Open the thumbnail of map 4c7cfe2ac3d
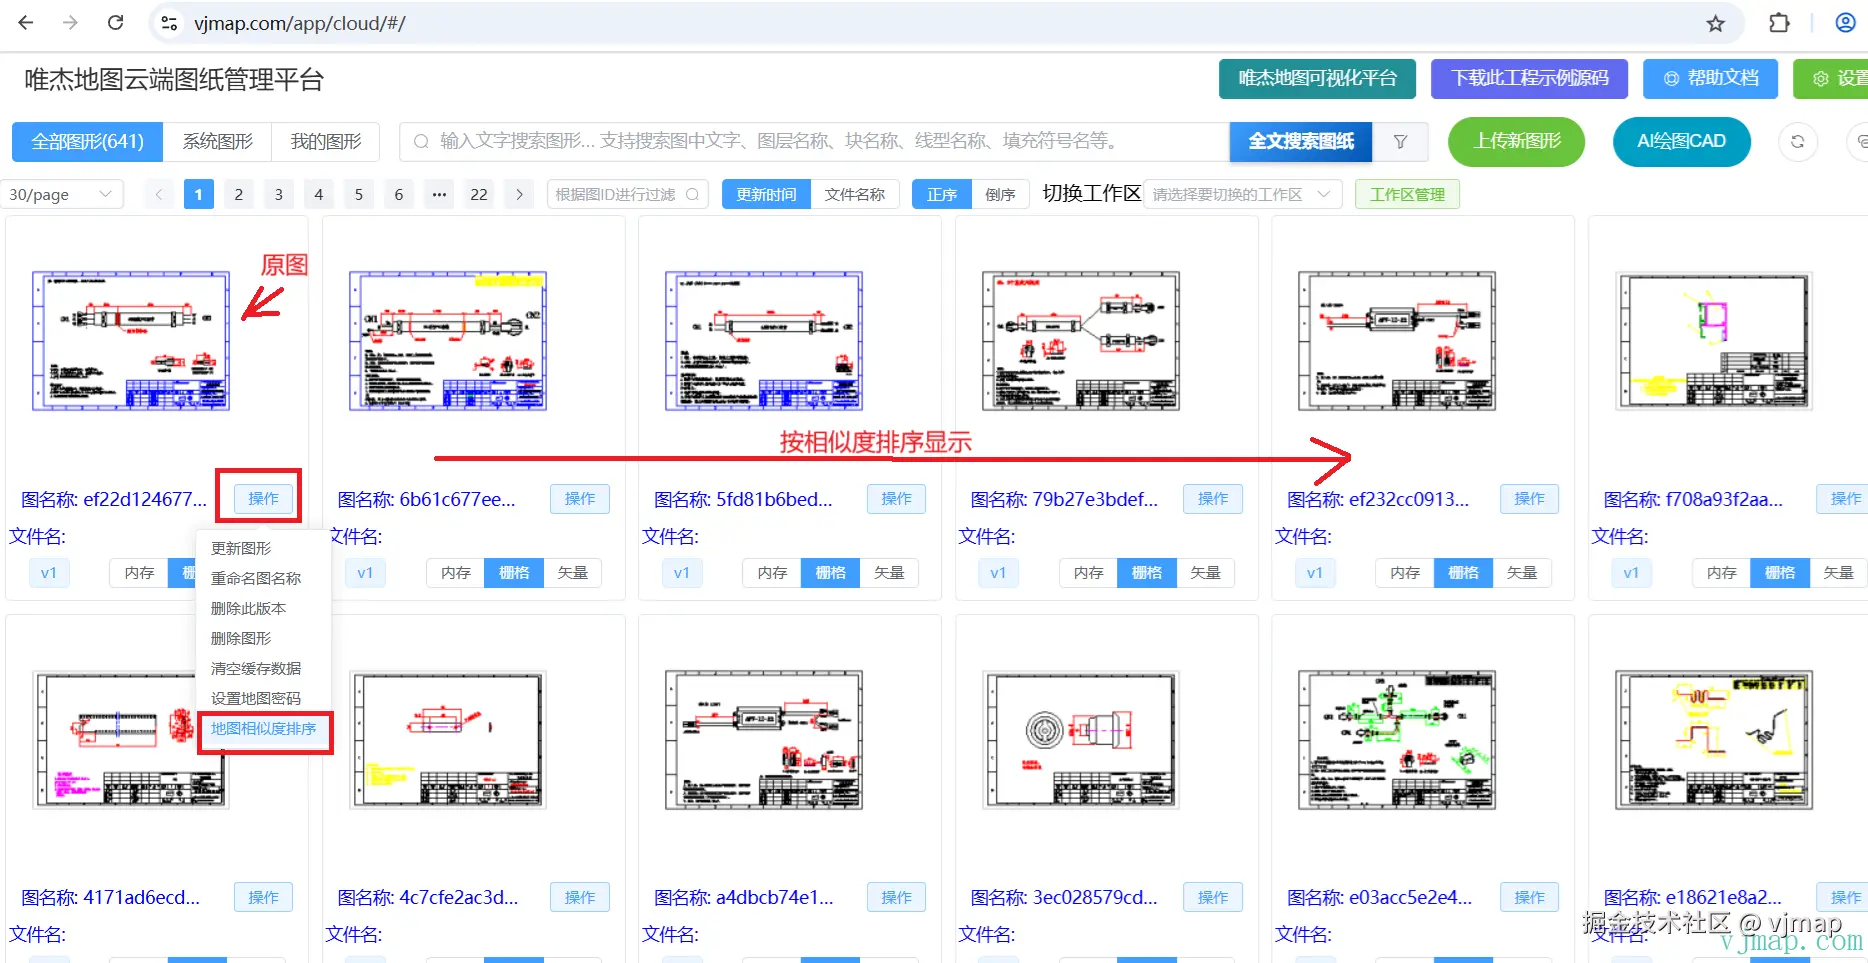Image resolution: width=1868 pixels, height=963 pixels. [448, 740]
